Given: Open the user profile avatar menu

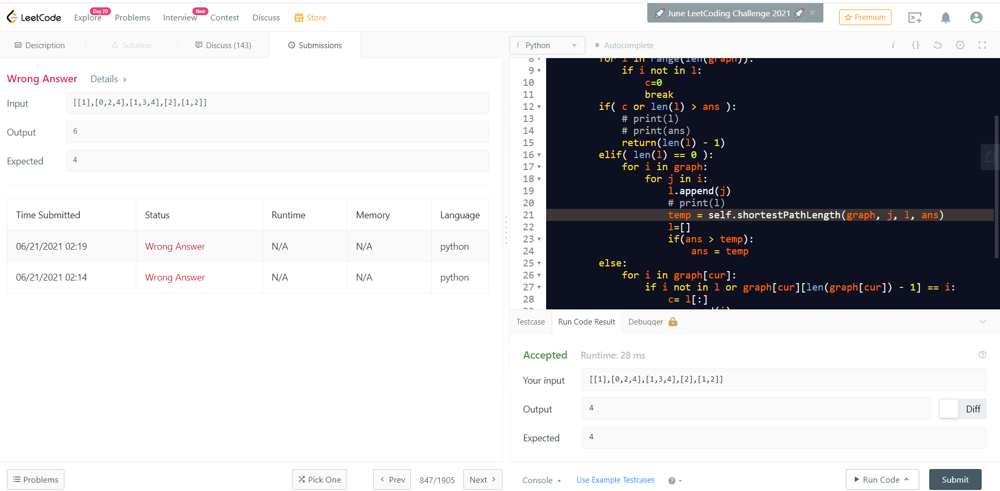Looking at the screenshot, I should click(x=976, y=18).
